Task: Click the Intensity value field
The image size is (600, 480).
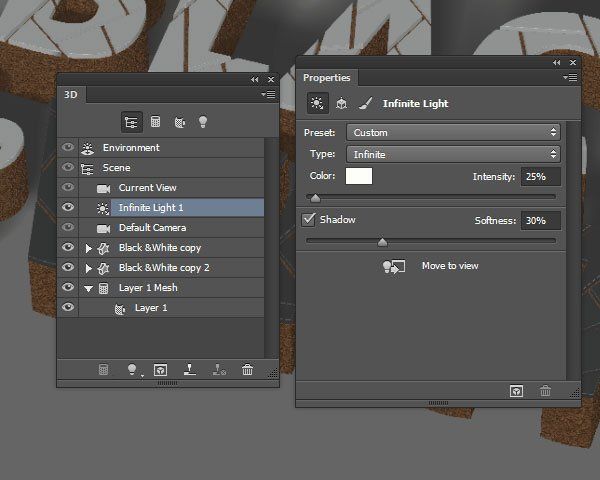Action: tap(541, 177)
